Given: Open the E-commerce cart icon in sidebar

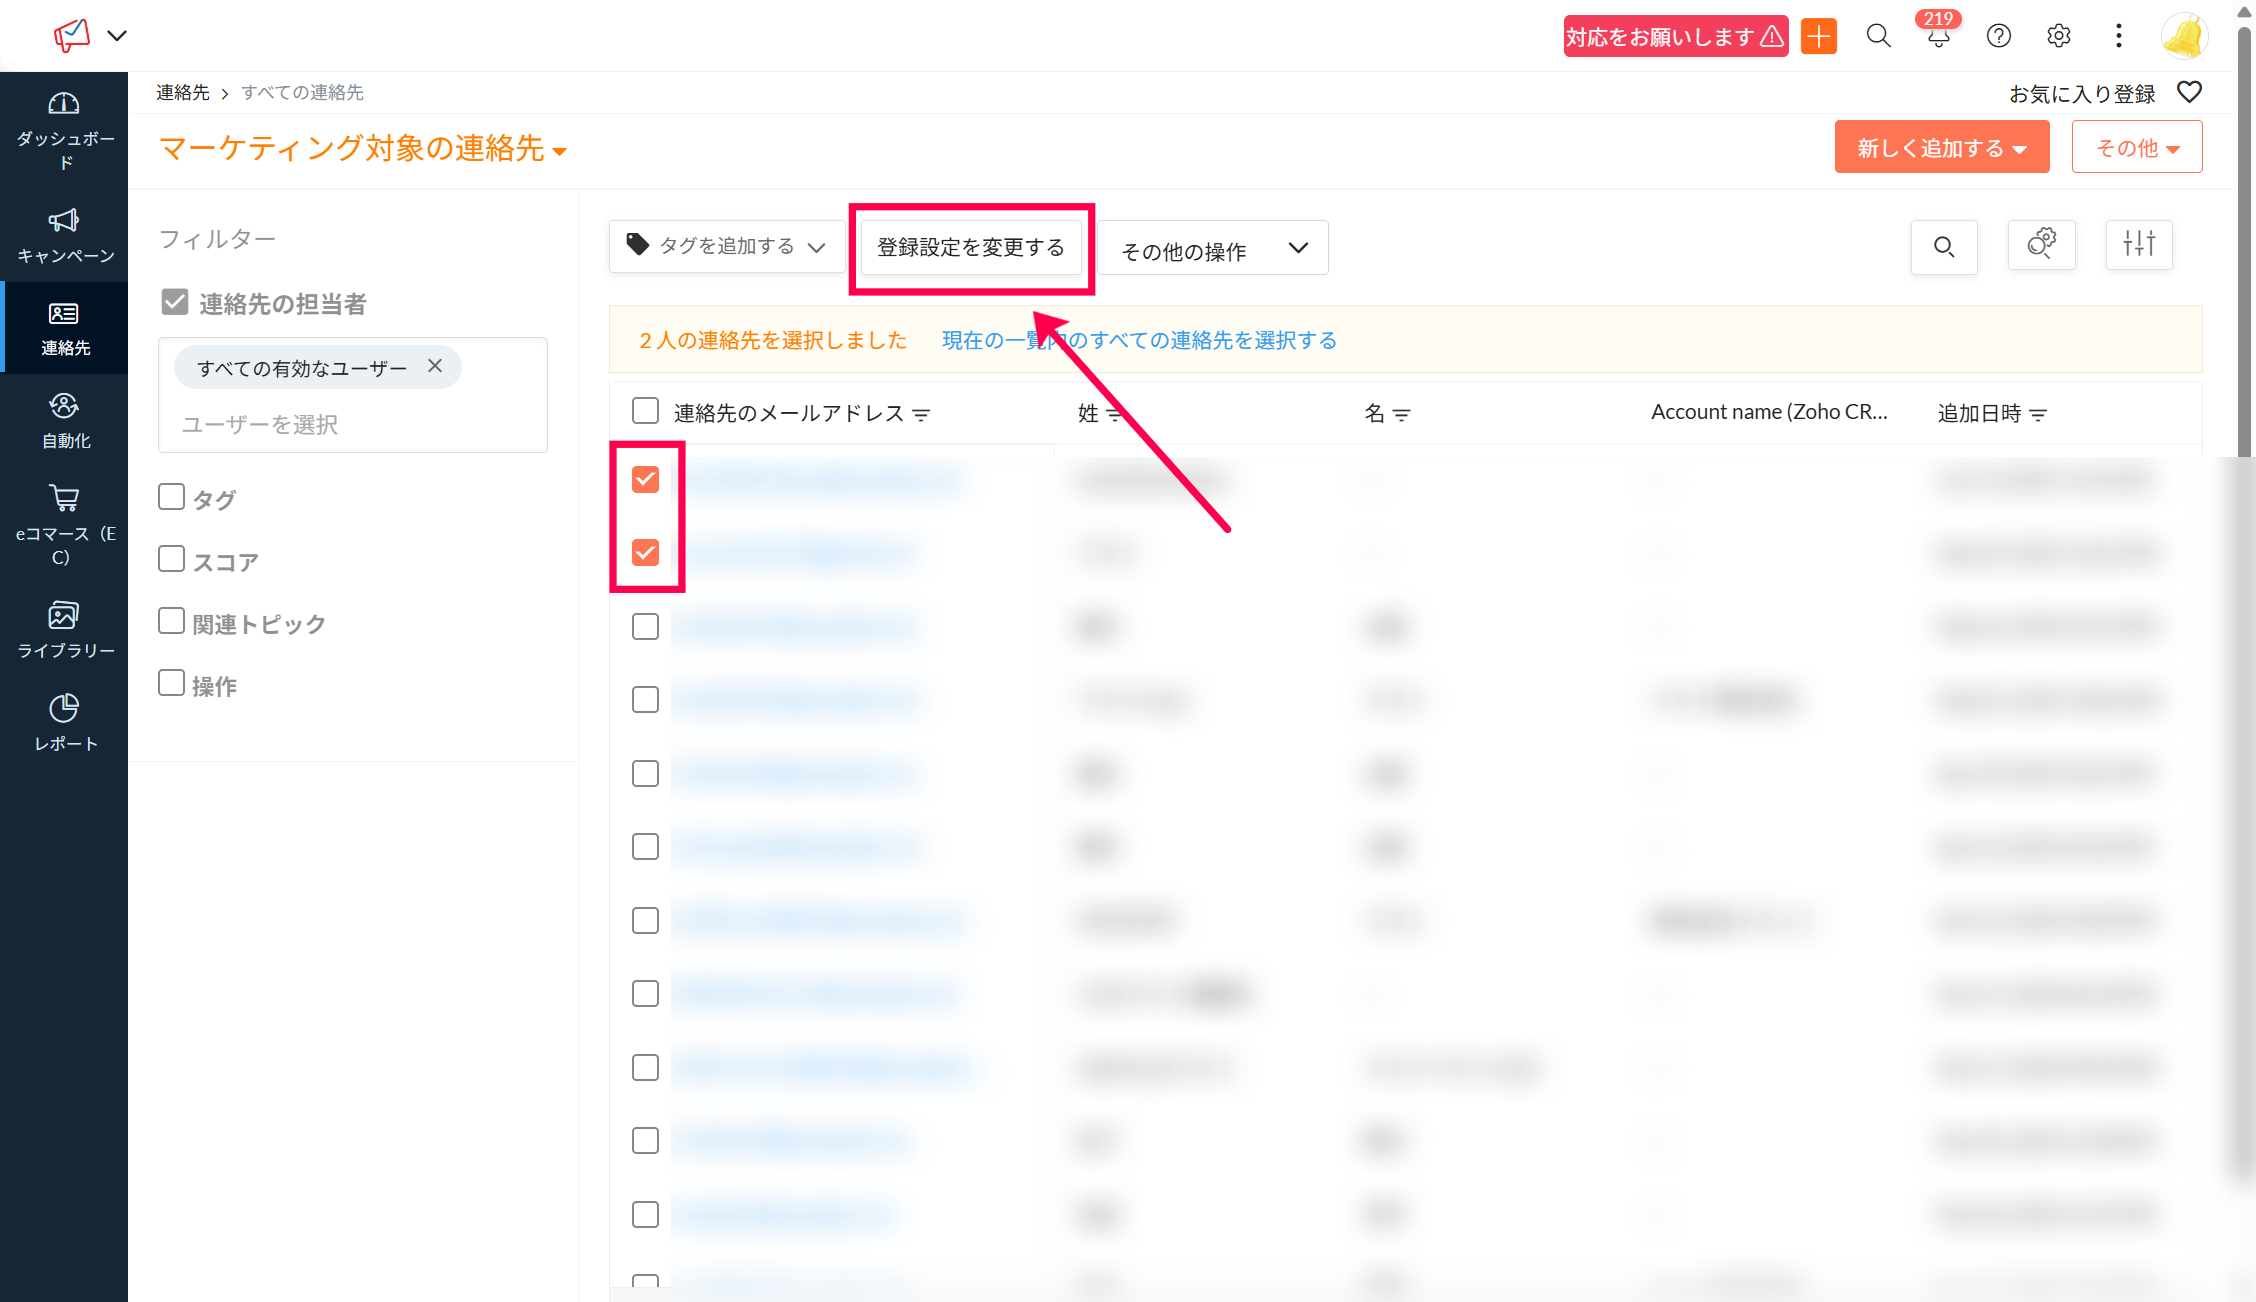Looking at the screenshot, I should (x=64, y=498).
